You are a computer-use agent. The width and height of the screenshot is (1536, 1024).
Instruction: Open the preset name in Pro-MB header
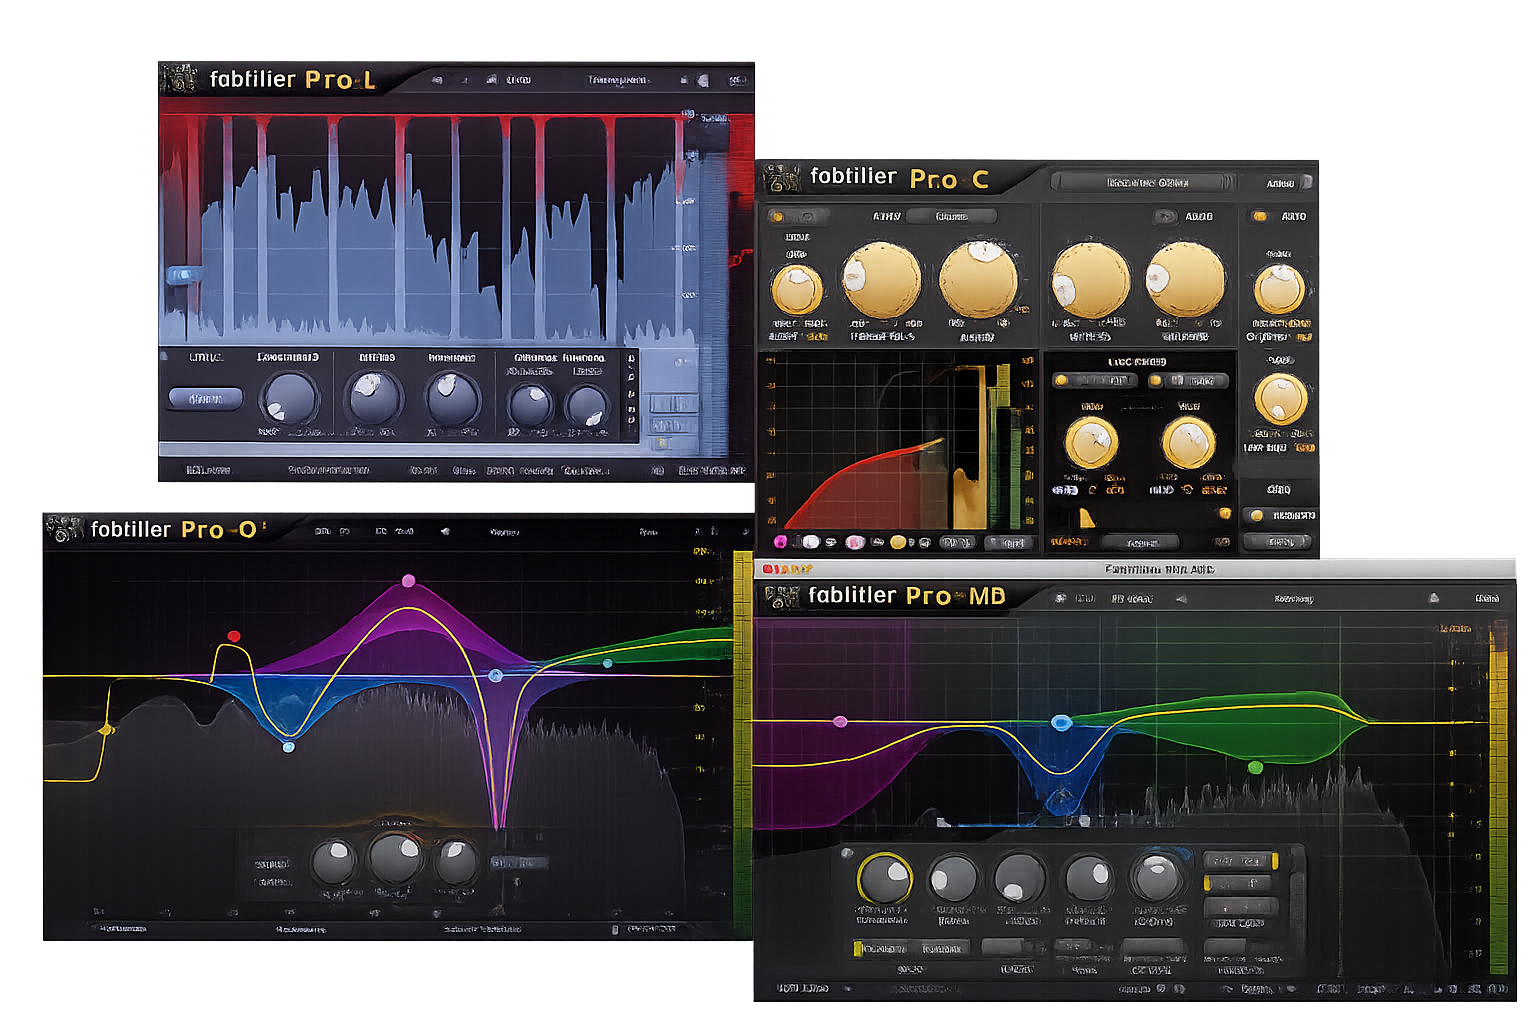(x=1294, y=599)
